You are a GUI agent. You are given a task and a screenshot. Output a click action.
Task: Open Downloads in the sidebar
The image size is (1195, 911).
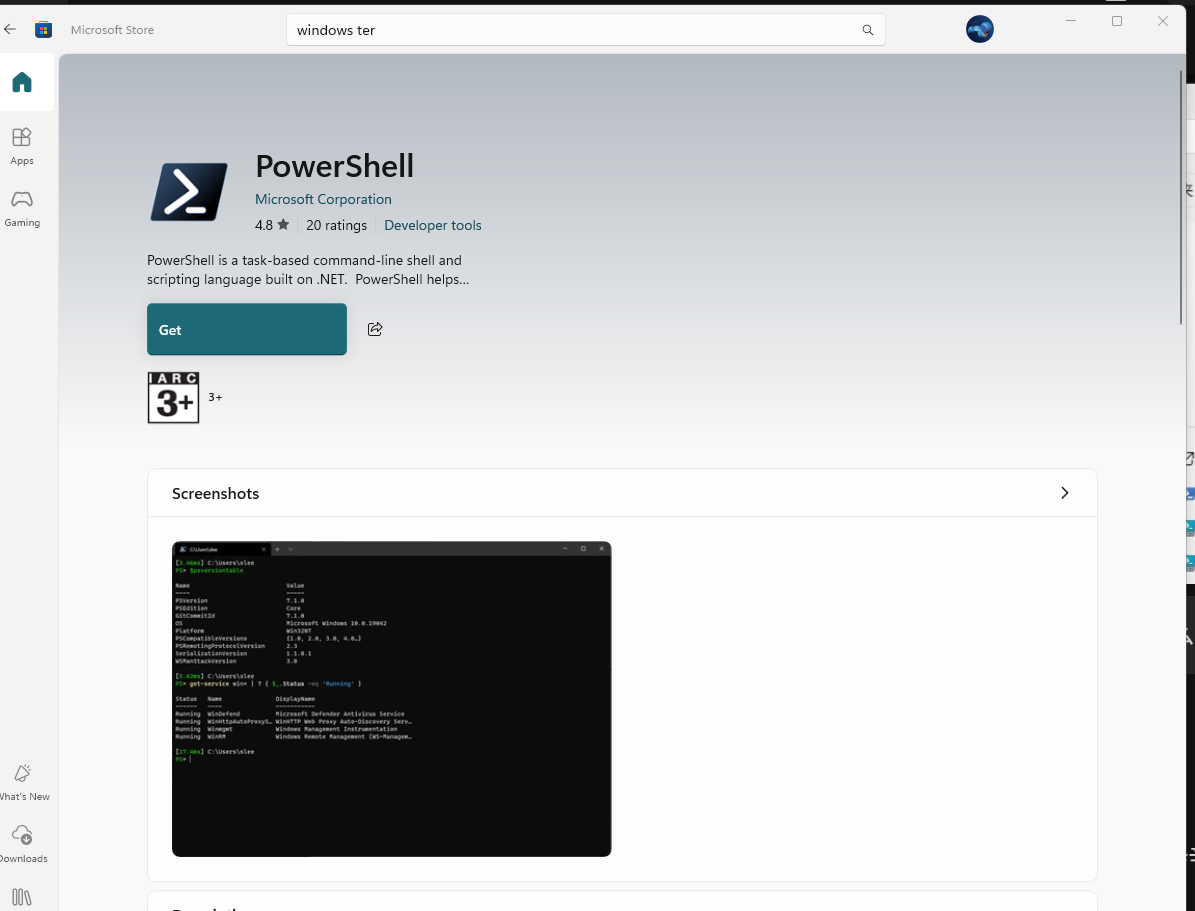tap(22, 844)
